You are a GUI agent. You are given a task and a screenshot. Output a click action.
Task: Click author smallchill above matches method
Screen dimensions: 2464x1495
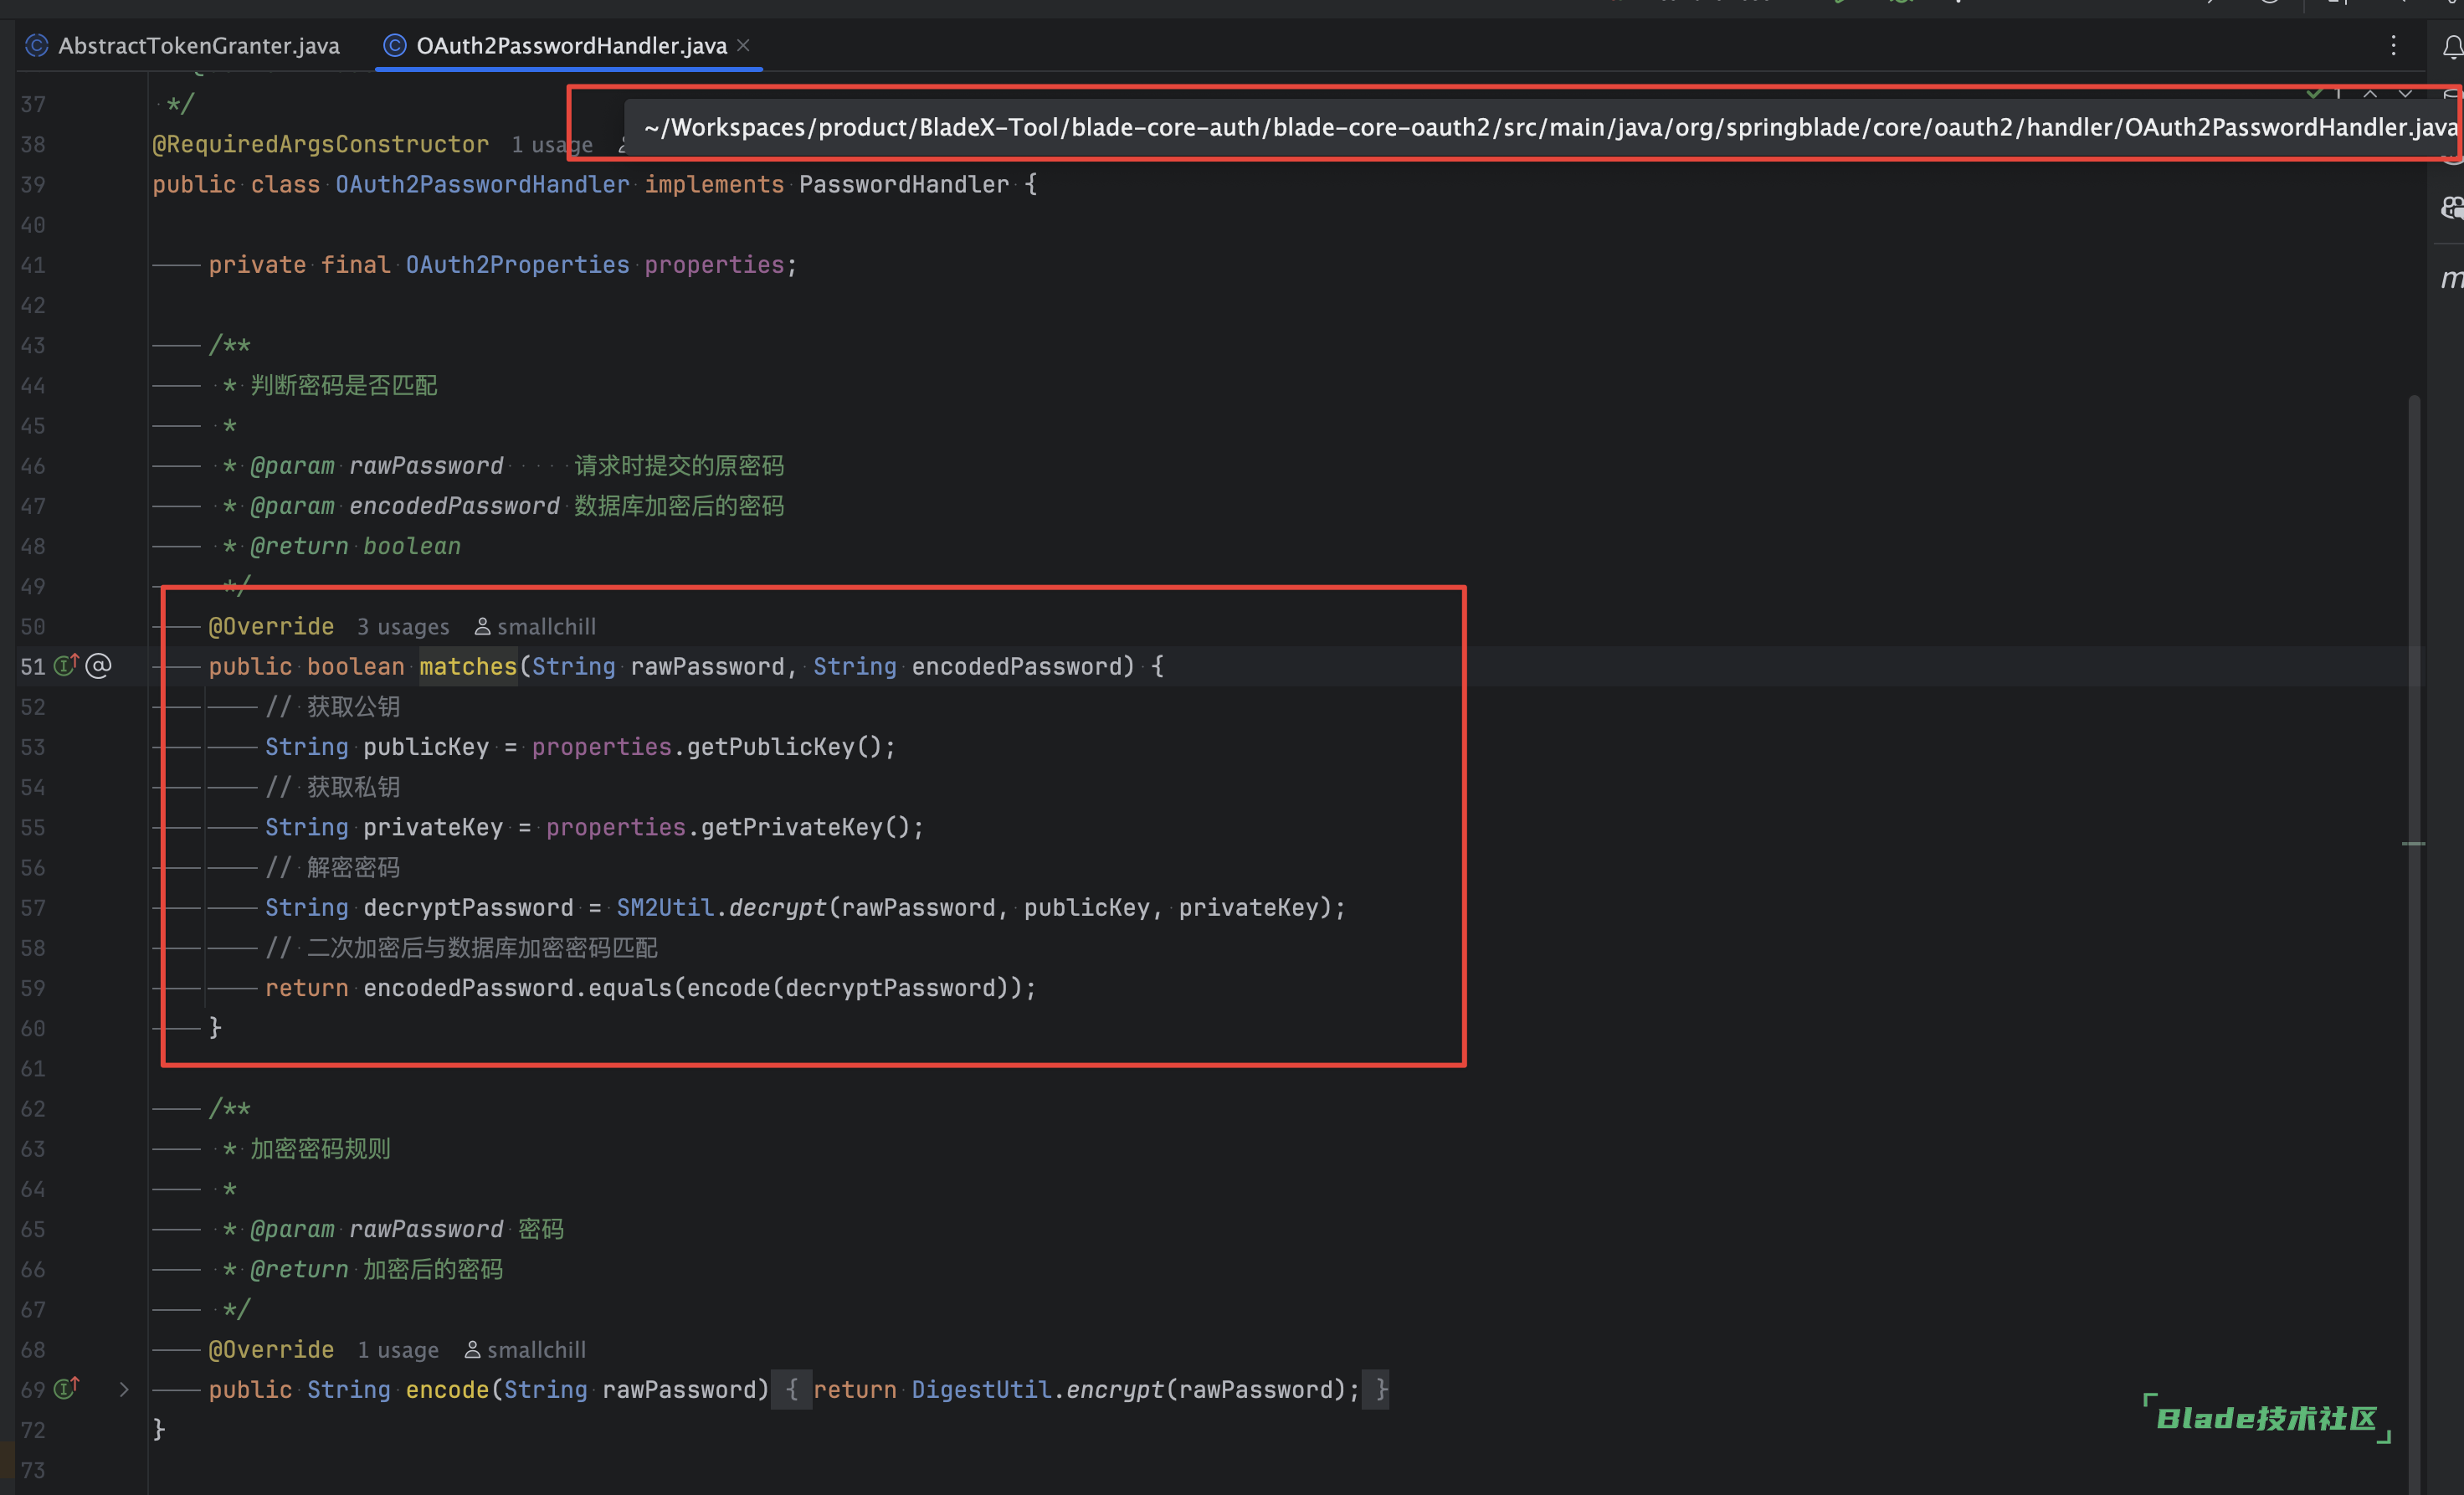535,627
